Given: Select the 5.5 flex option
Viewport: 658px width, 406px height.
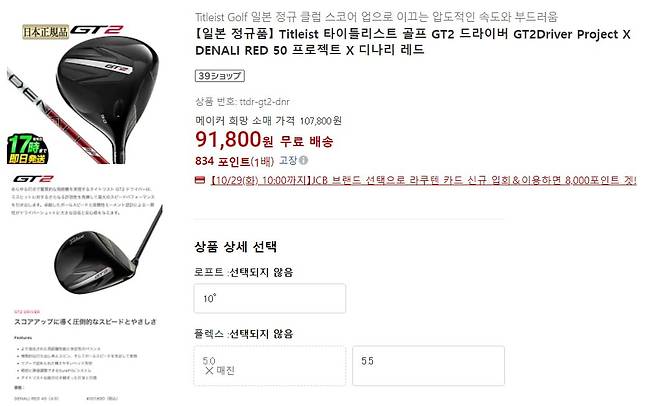Looking at the screenshot, I should pyautogui.click(x=428, y=366).
